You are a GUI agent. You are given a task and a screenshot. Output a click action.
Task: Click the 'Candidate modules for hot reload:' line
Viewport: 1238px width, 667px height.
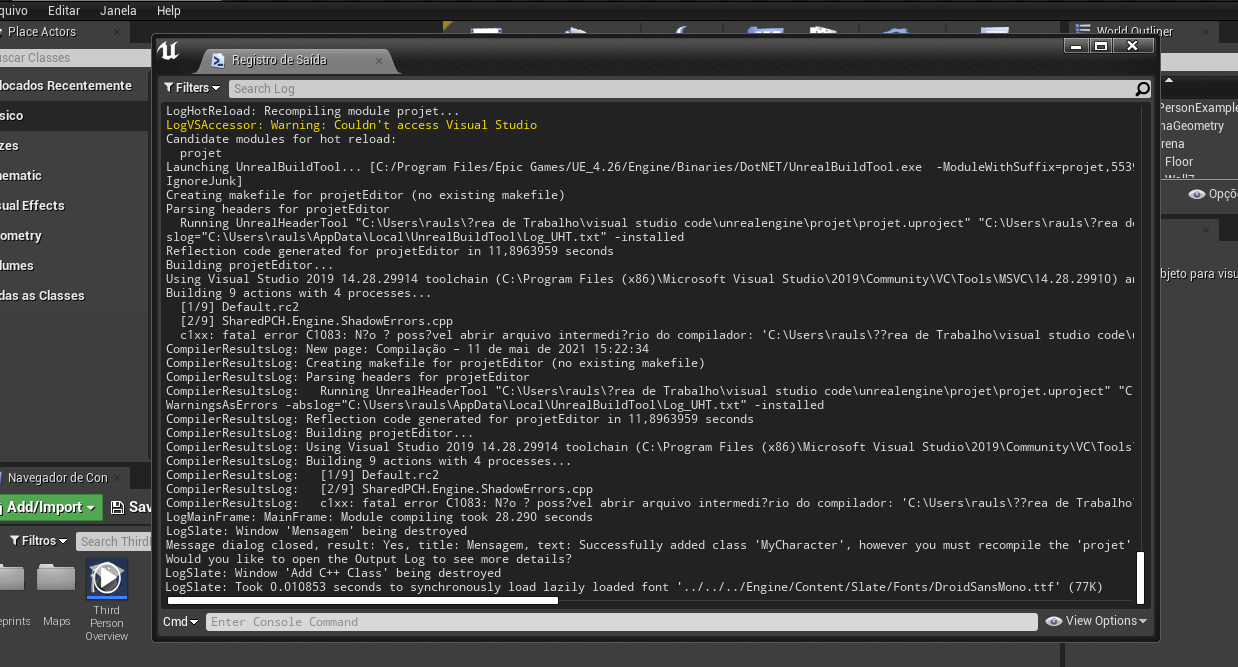pyautogui.click(x=281, y=139)
